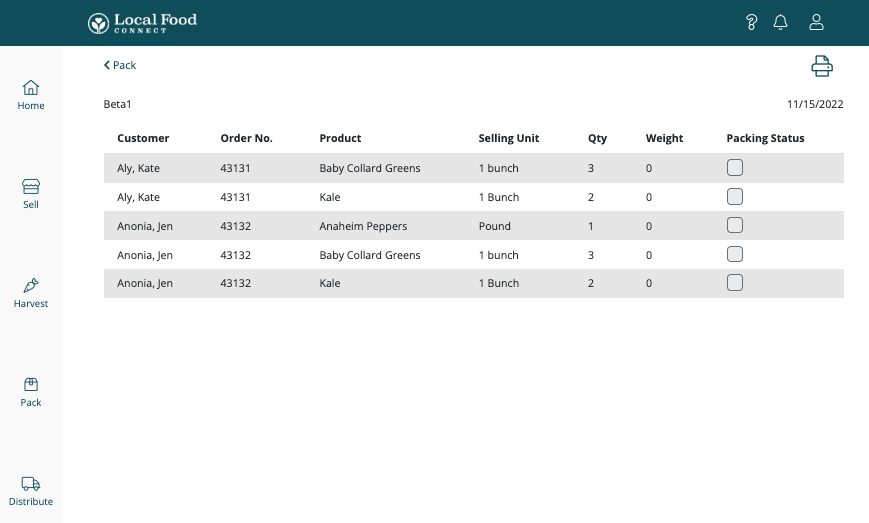Click the Packing Status column header
869x523 pixels.
point(765,138)
